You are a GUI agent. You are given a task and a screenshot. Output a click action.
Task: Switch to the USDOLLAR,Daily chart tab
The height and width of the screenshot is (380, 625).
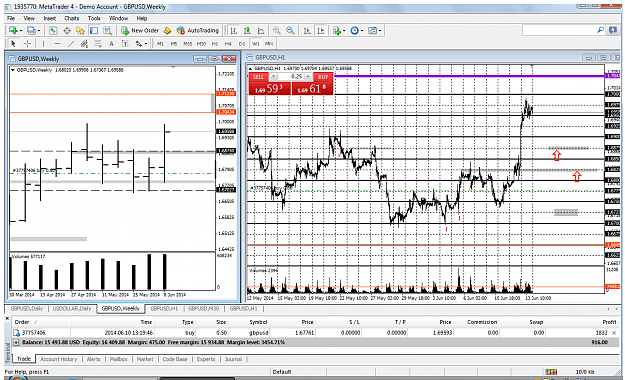[x=72, y=309]
